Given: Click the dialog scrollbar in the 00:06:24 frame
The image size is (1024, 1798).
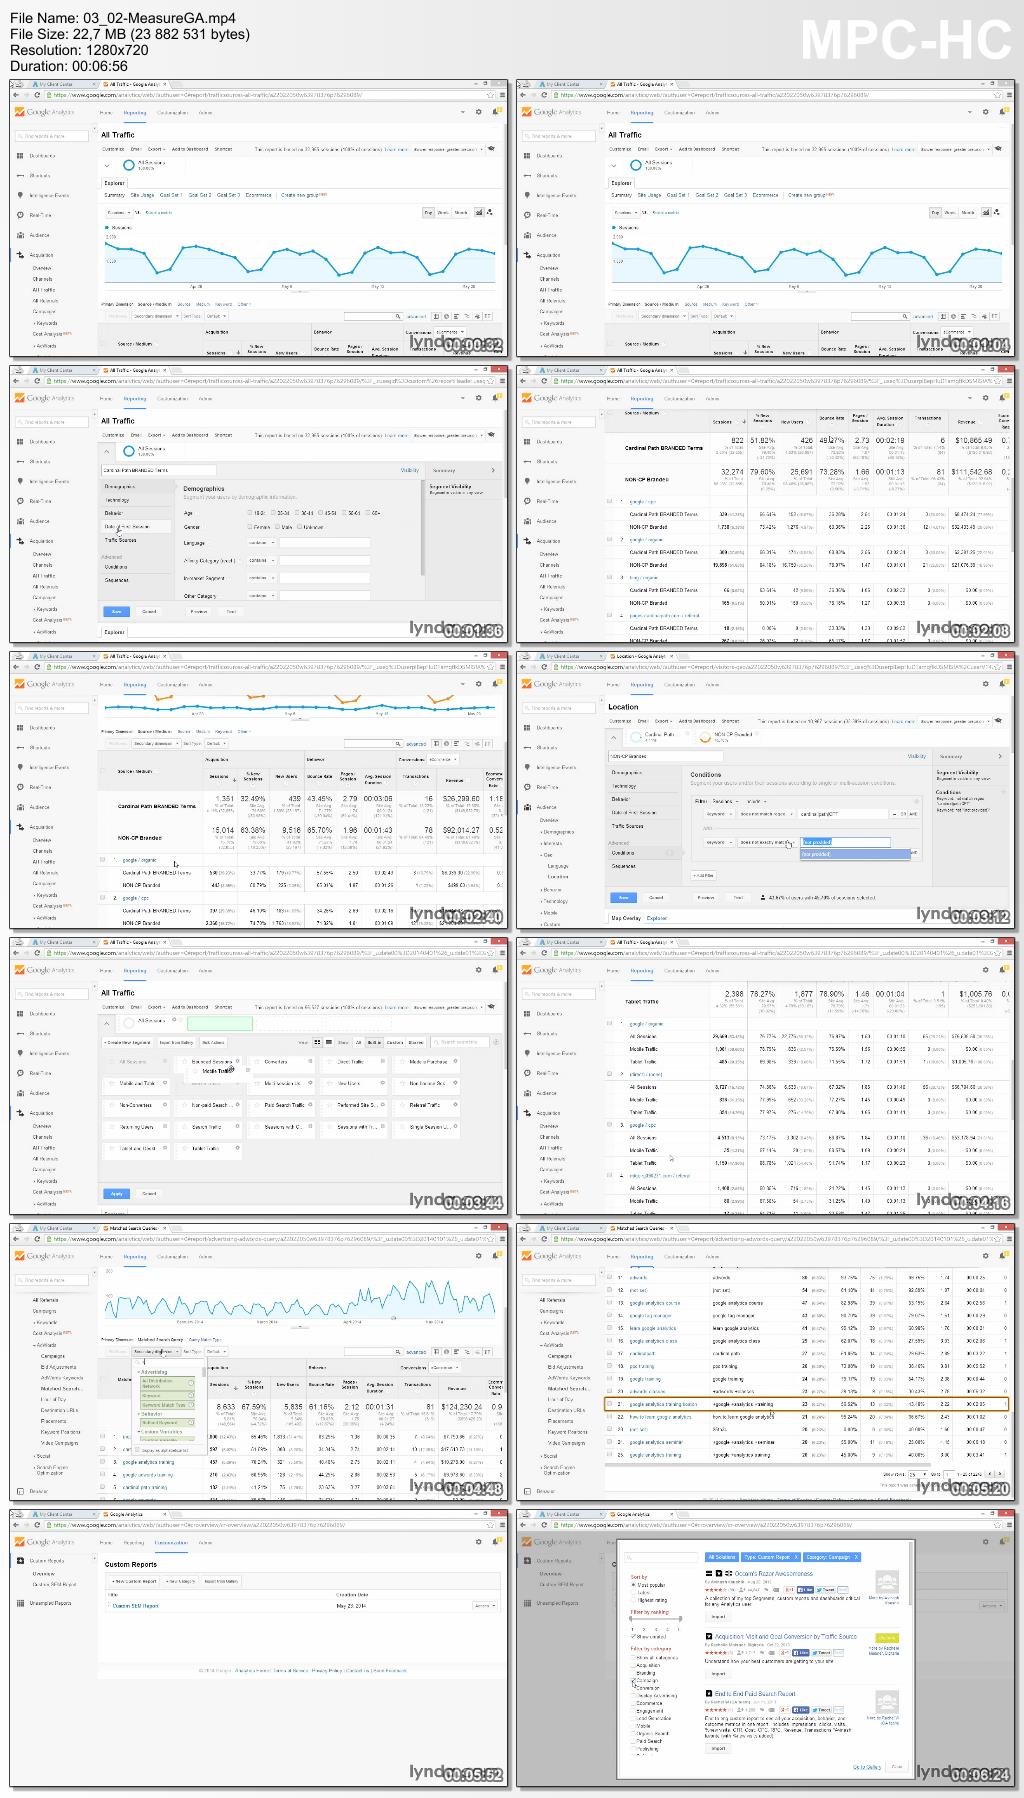Looking at the screenshot, I should coord(911,1574).
